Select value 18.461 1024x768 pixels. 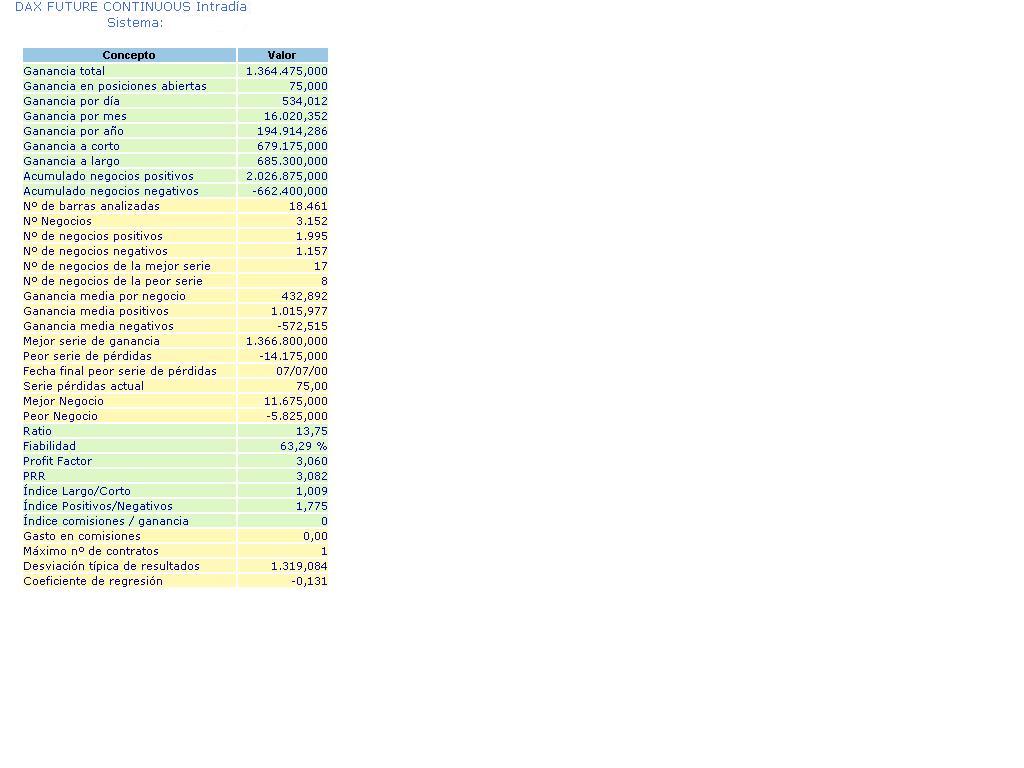point(308,206)
